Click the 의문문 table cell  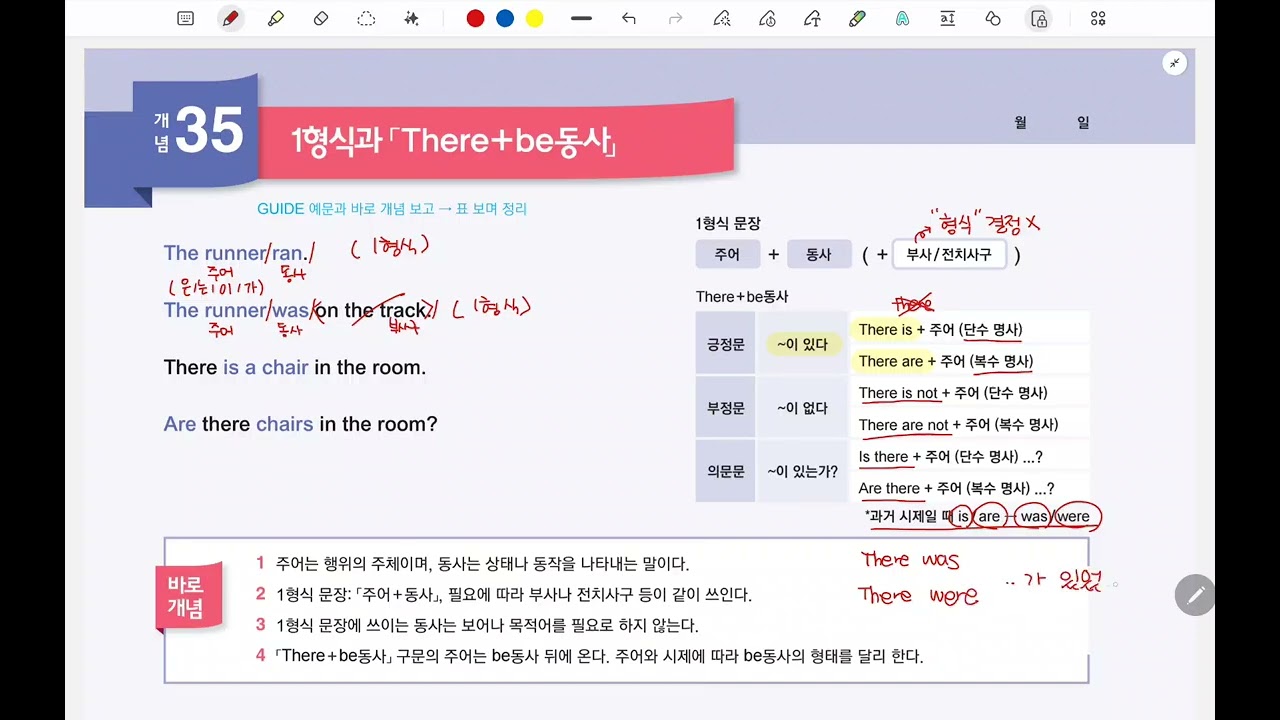pyautogui.click(x=725, y=471)
